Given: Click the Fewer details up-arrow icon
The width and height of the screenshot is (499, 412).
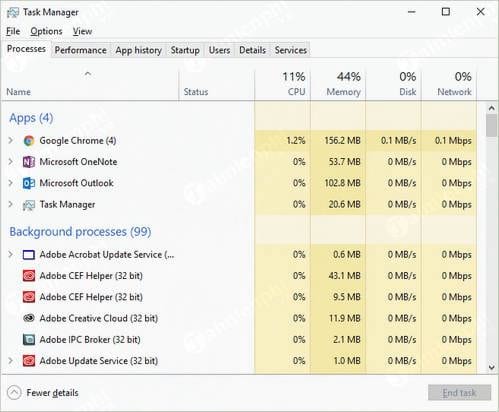Looking at the screenshot, I should pyautogui.click(x=14, y=393).
